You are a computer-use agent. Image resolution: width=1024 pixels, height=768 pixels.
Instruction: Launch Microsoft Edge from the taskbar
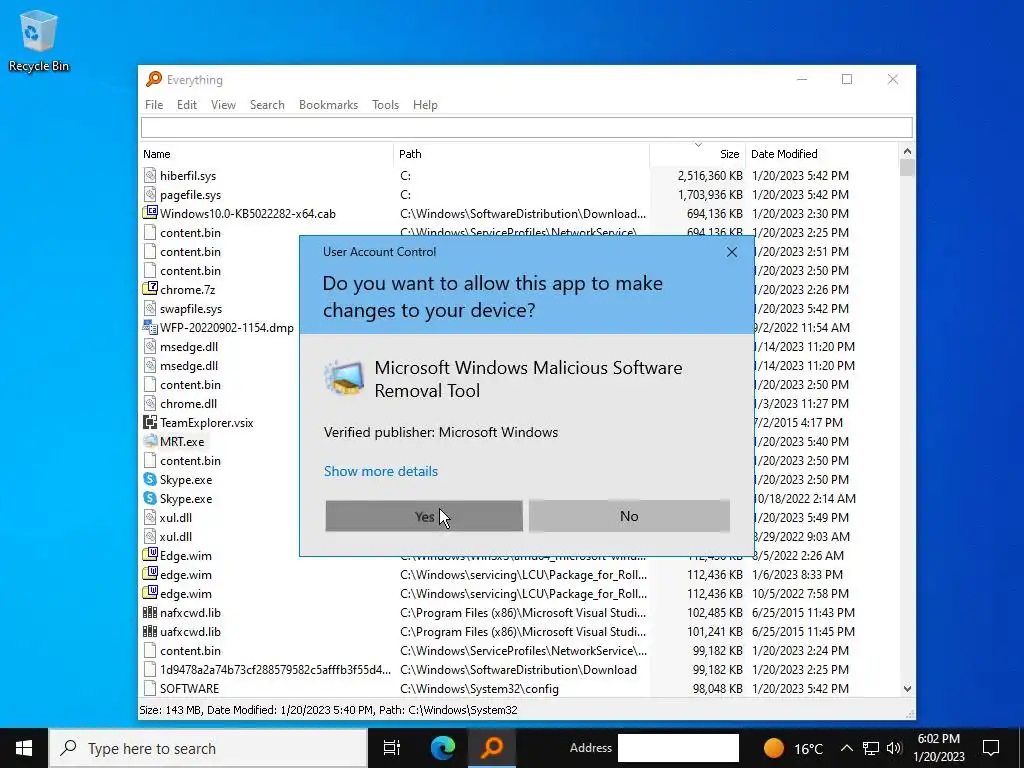pos(442,748)
